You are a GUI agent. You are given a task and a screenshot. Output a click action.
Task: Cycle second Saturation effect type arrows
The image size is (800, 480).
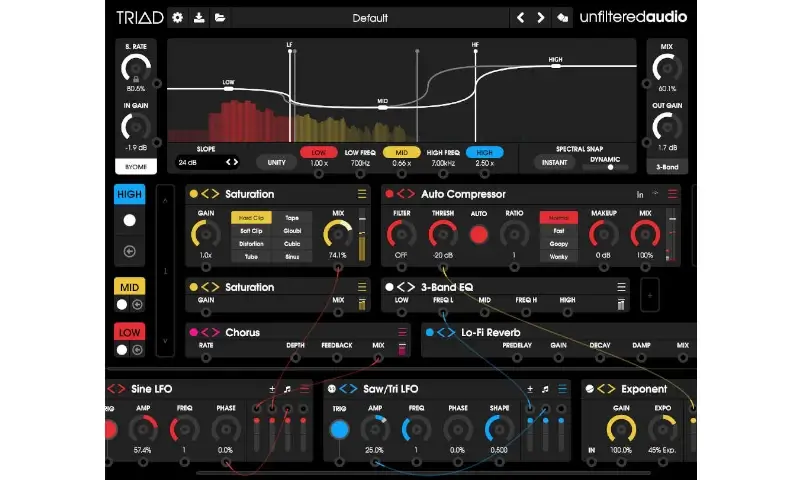pyautogui.click(x=210, y=287)
